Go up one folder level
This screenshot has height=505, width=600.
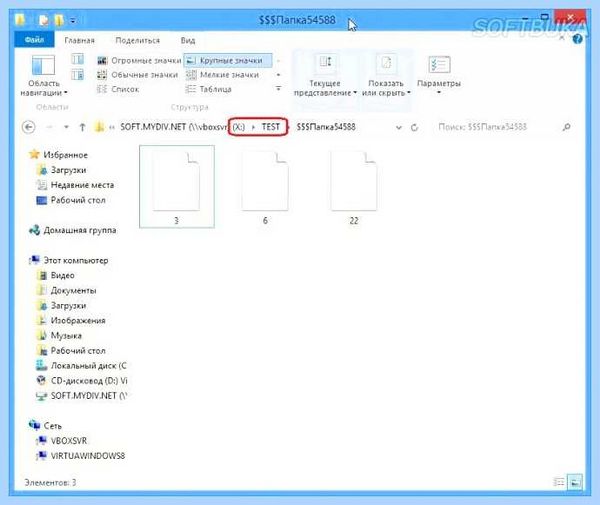(82, 127)
